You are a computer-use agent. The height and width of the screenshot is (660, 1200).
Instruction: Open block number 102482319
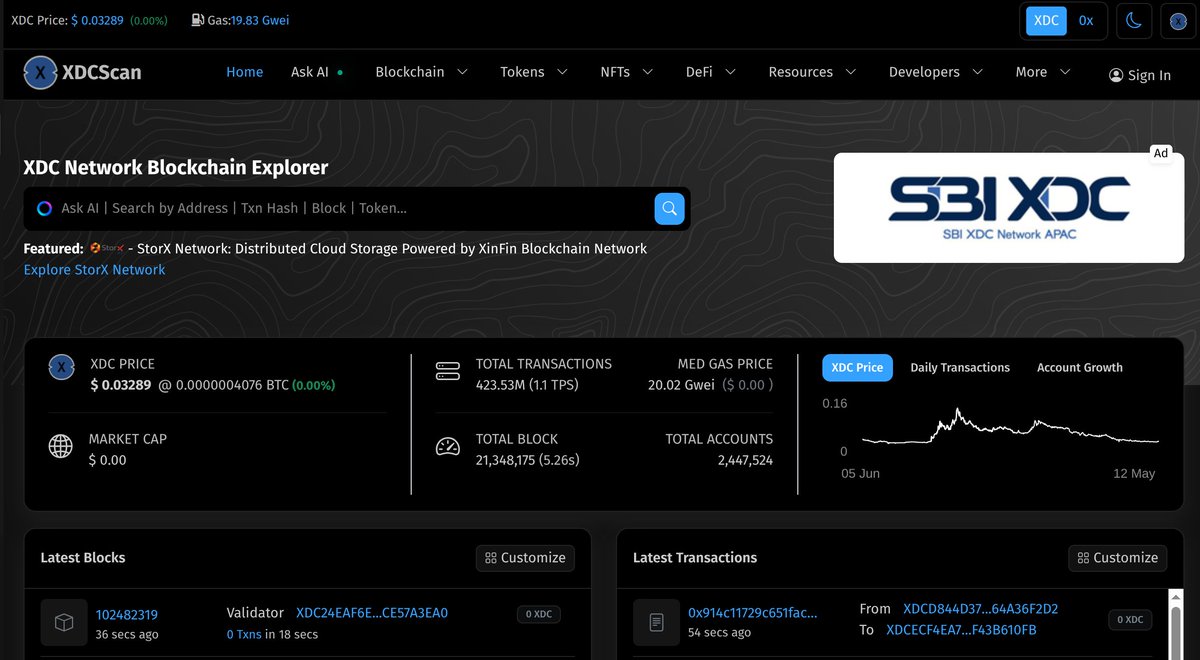(127, 615)
